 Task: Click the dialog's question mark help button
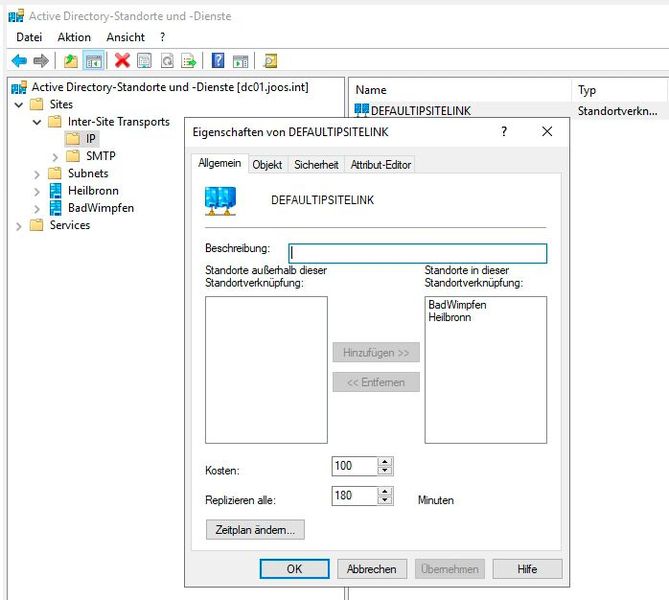[504, 131]
